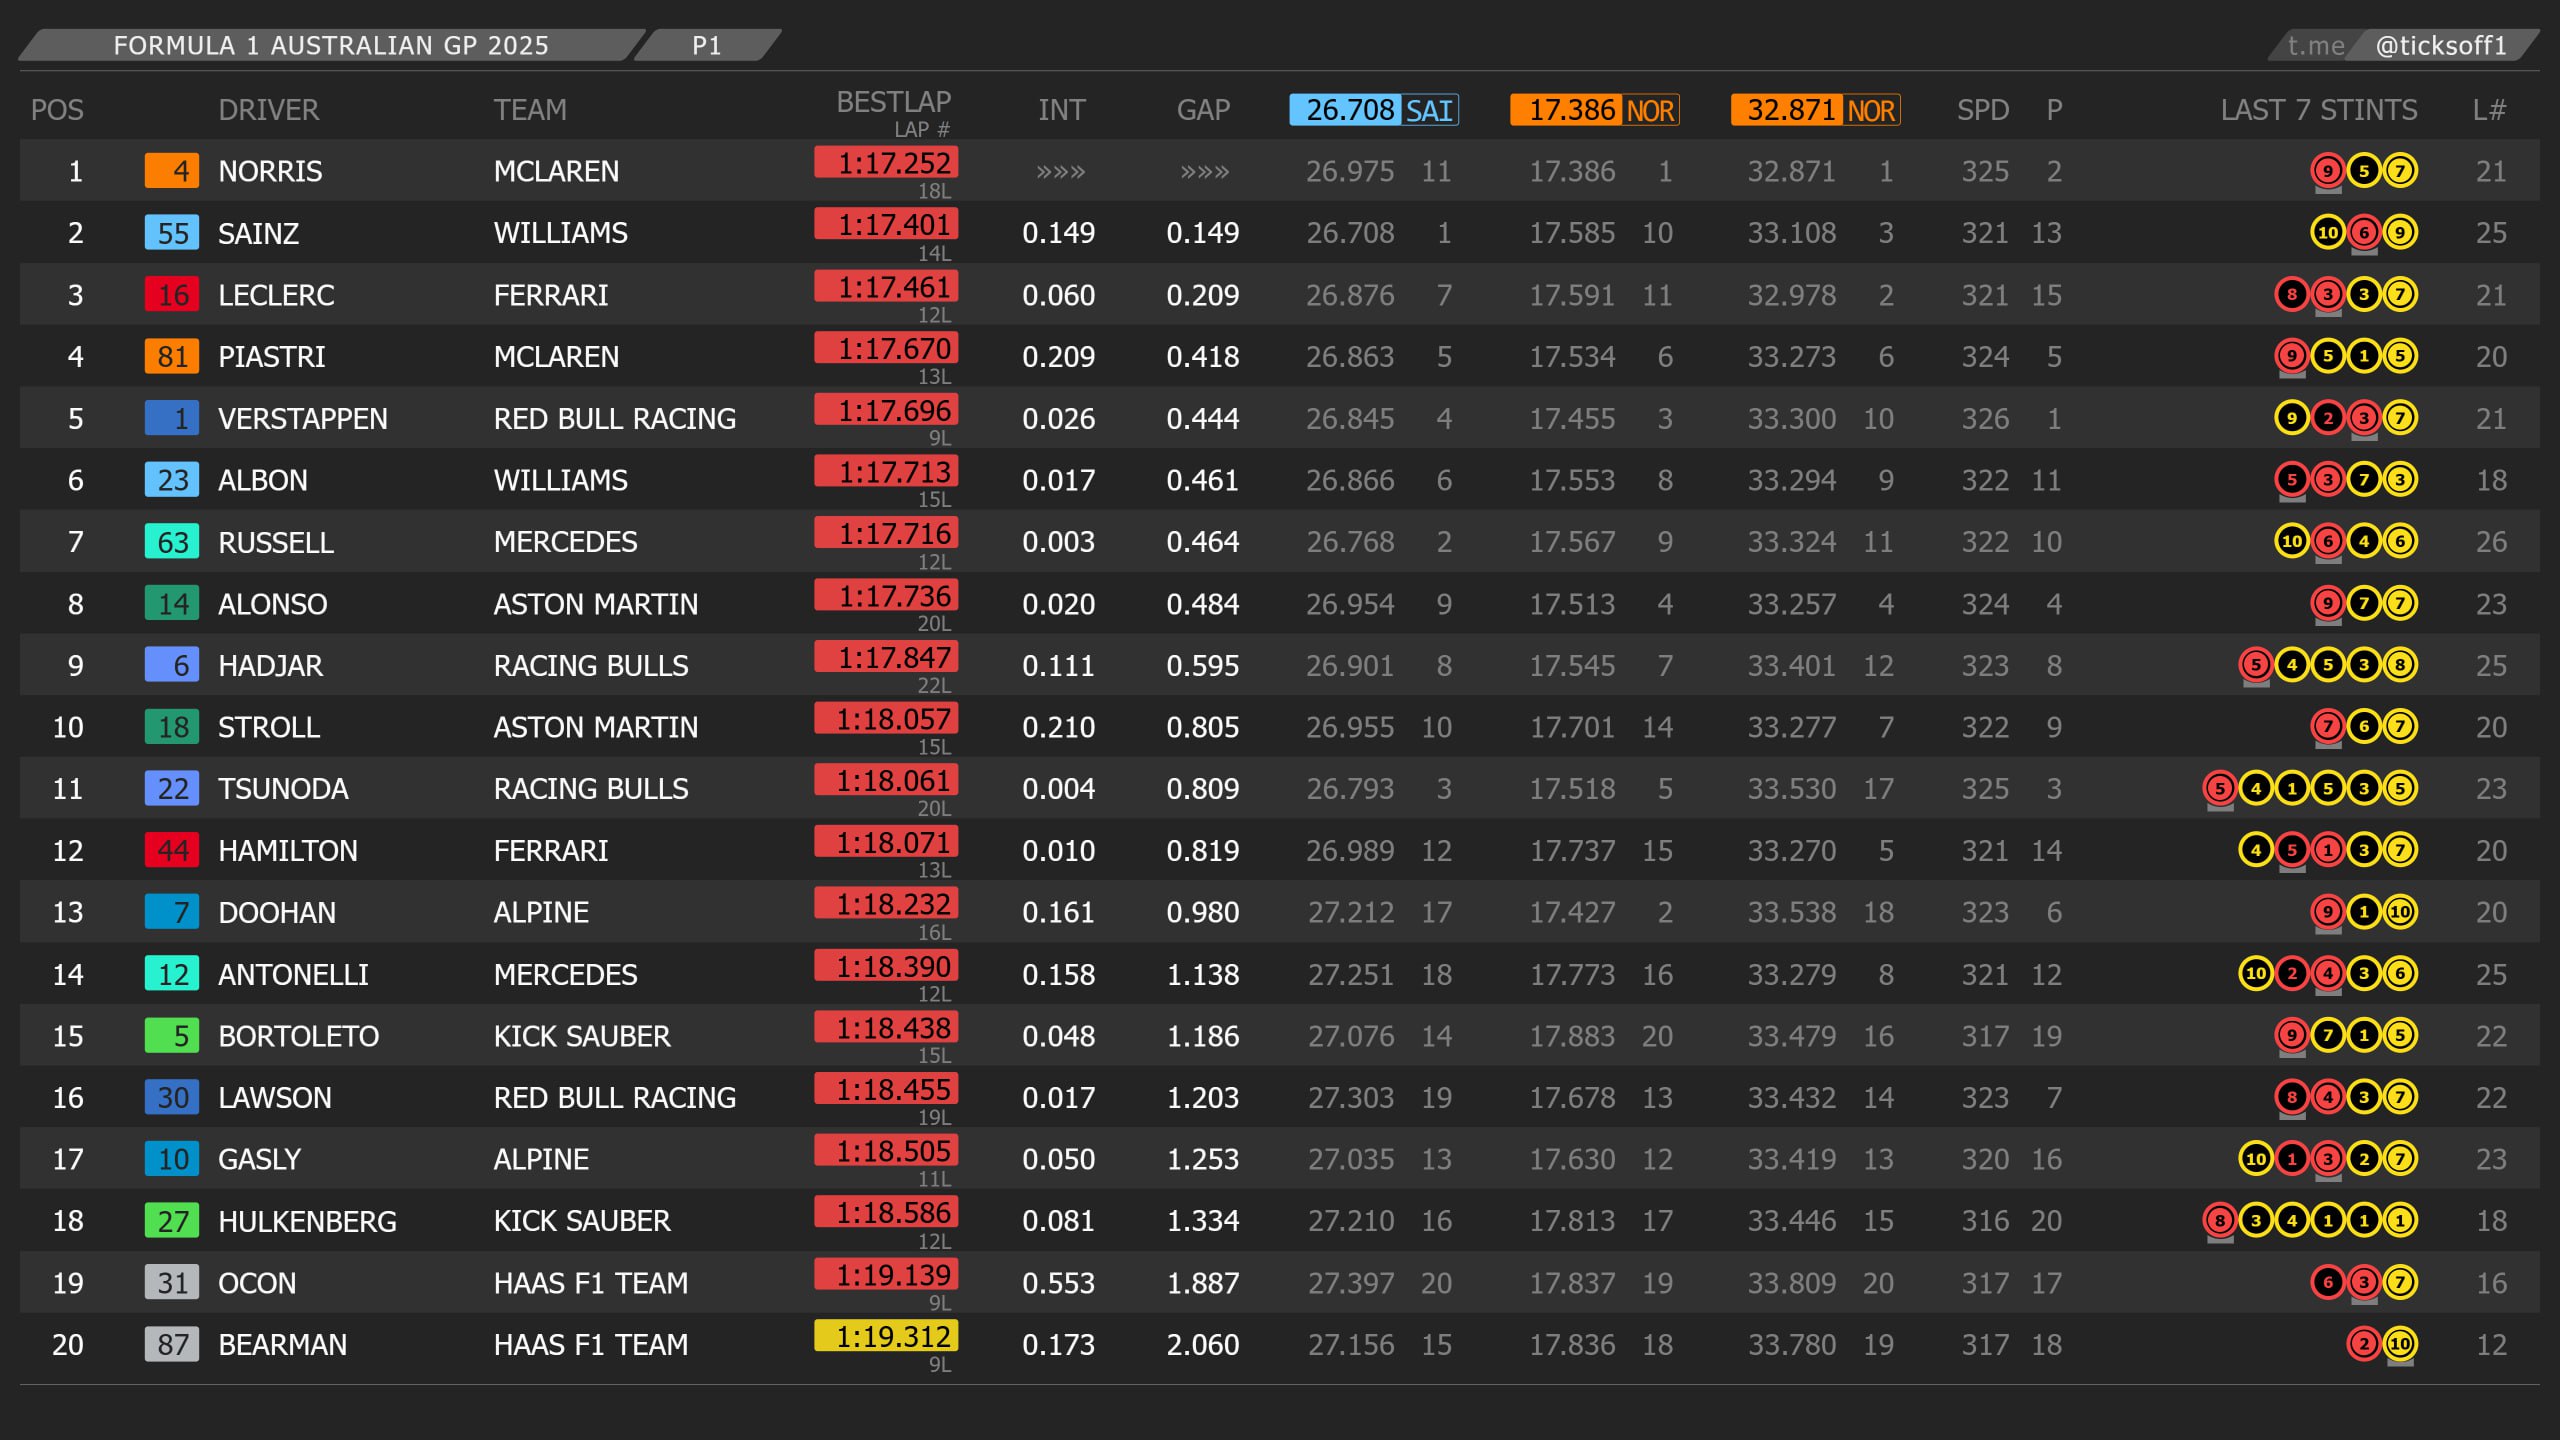
Task: Click sector time 17.427 in Doohan row
Action: click(1572, 912)
